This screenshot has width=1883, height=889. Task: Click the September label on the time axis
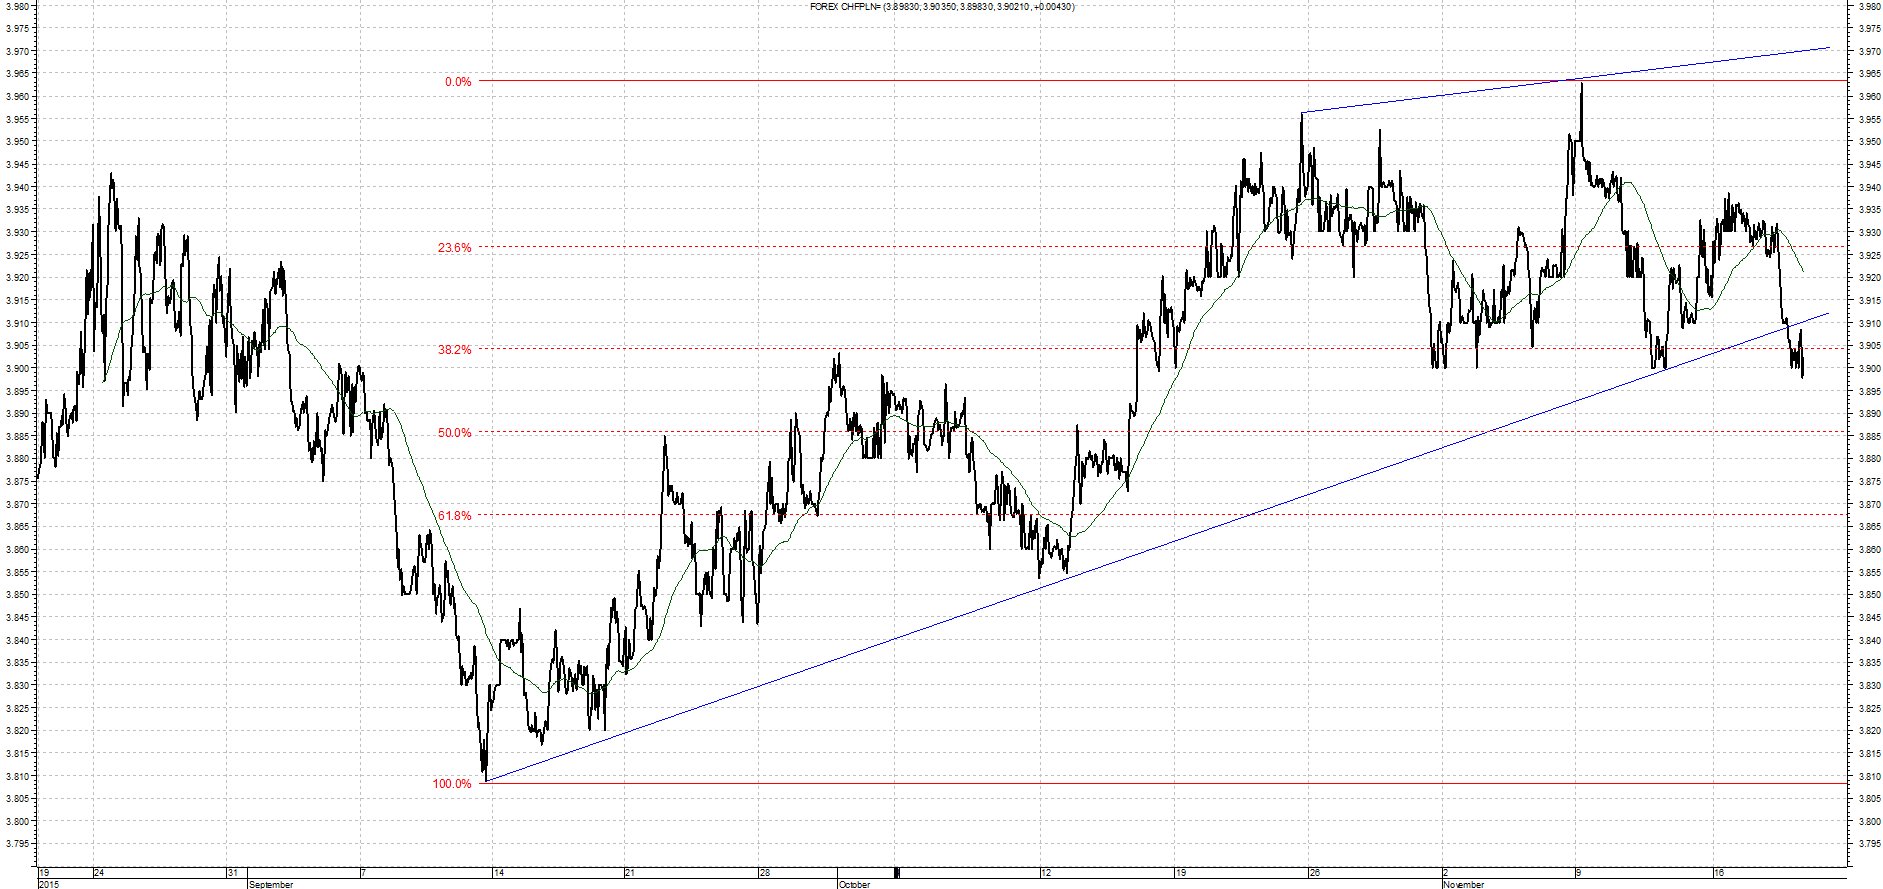tap(271, 884)
